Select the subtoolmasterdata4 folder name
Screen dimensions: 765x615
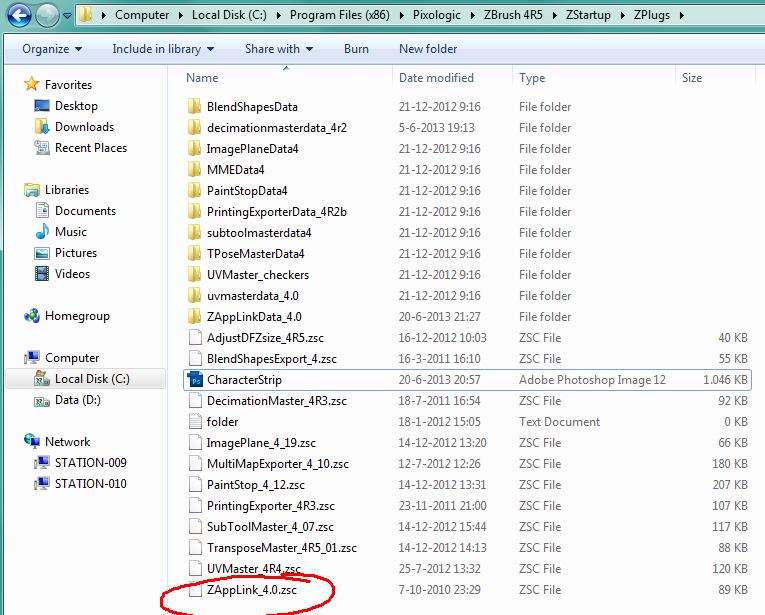tap(259, 233)
